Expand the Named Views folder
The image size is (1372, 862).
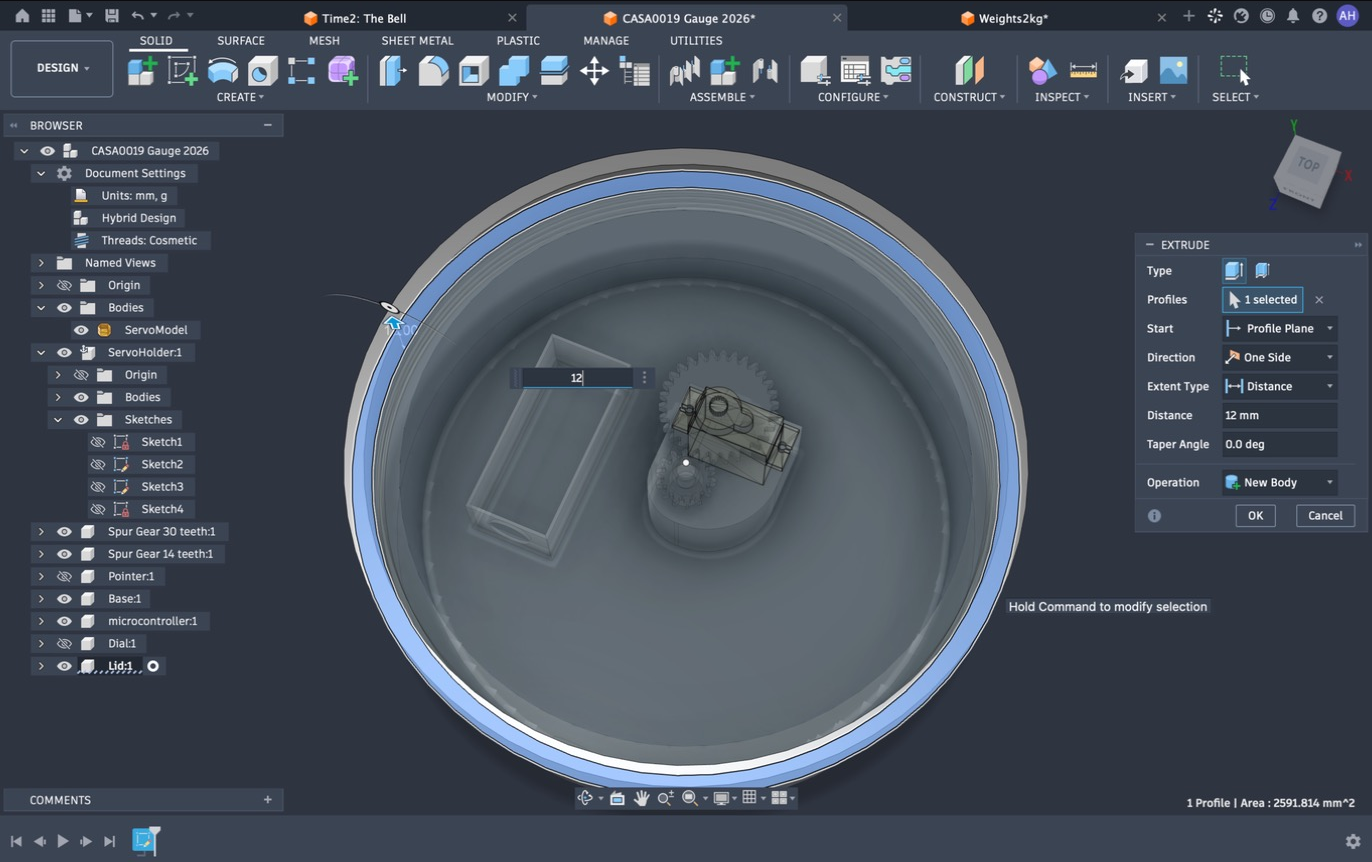tap(41, 263)
